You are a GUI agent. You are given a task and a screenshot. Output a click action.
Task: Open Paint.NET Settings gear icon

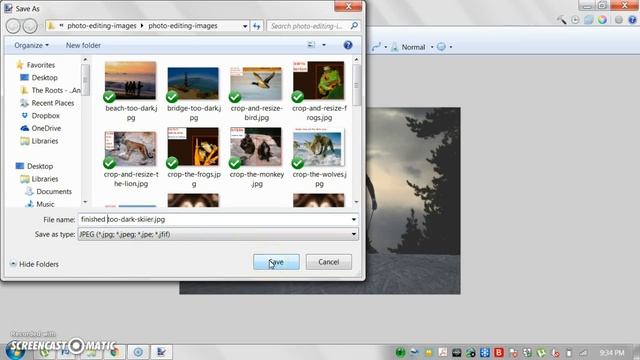pyautogui.click(x=619, y=20)
